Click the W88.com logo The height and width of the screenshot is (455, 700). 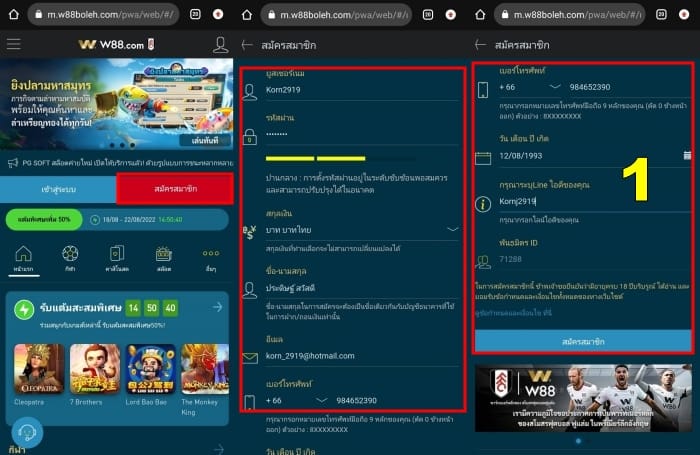(x=117, y=44)
